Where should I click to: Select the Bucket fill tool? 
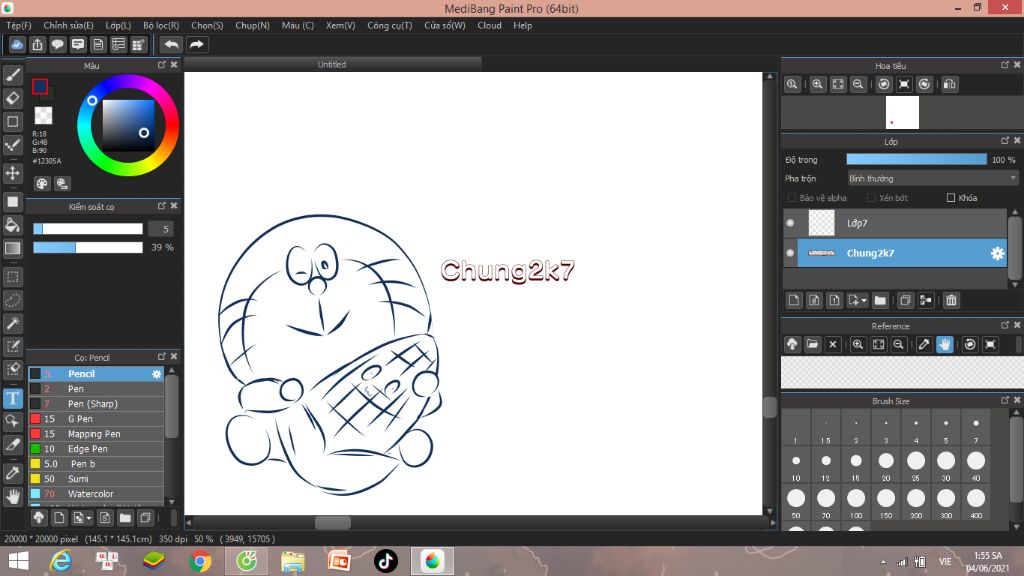click(12, 225)
